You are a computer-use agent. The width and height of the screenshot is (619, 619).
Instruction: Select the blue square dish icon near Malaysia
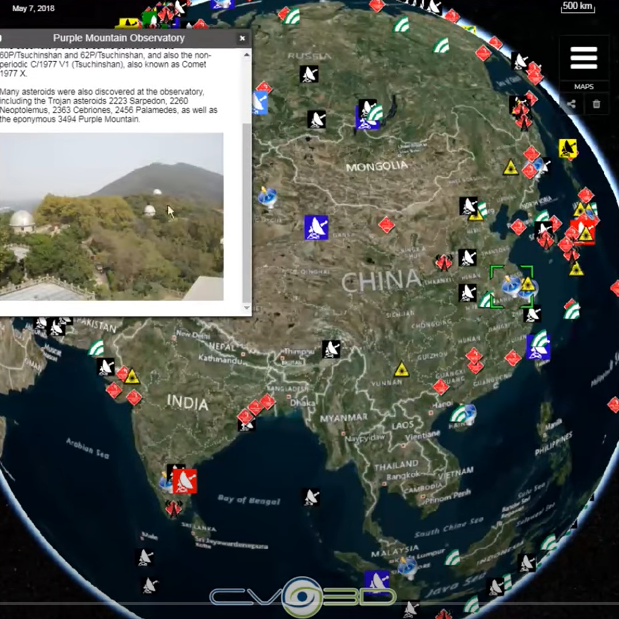pyautogui.click(x=377, y=582)
